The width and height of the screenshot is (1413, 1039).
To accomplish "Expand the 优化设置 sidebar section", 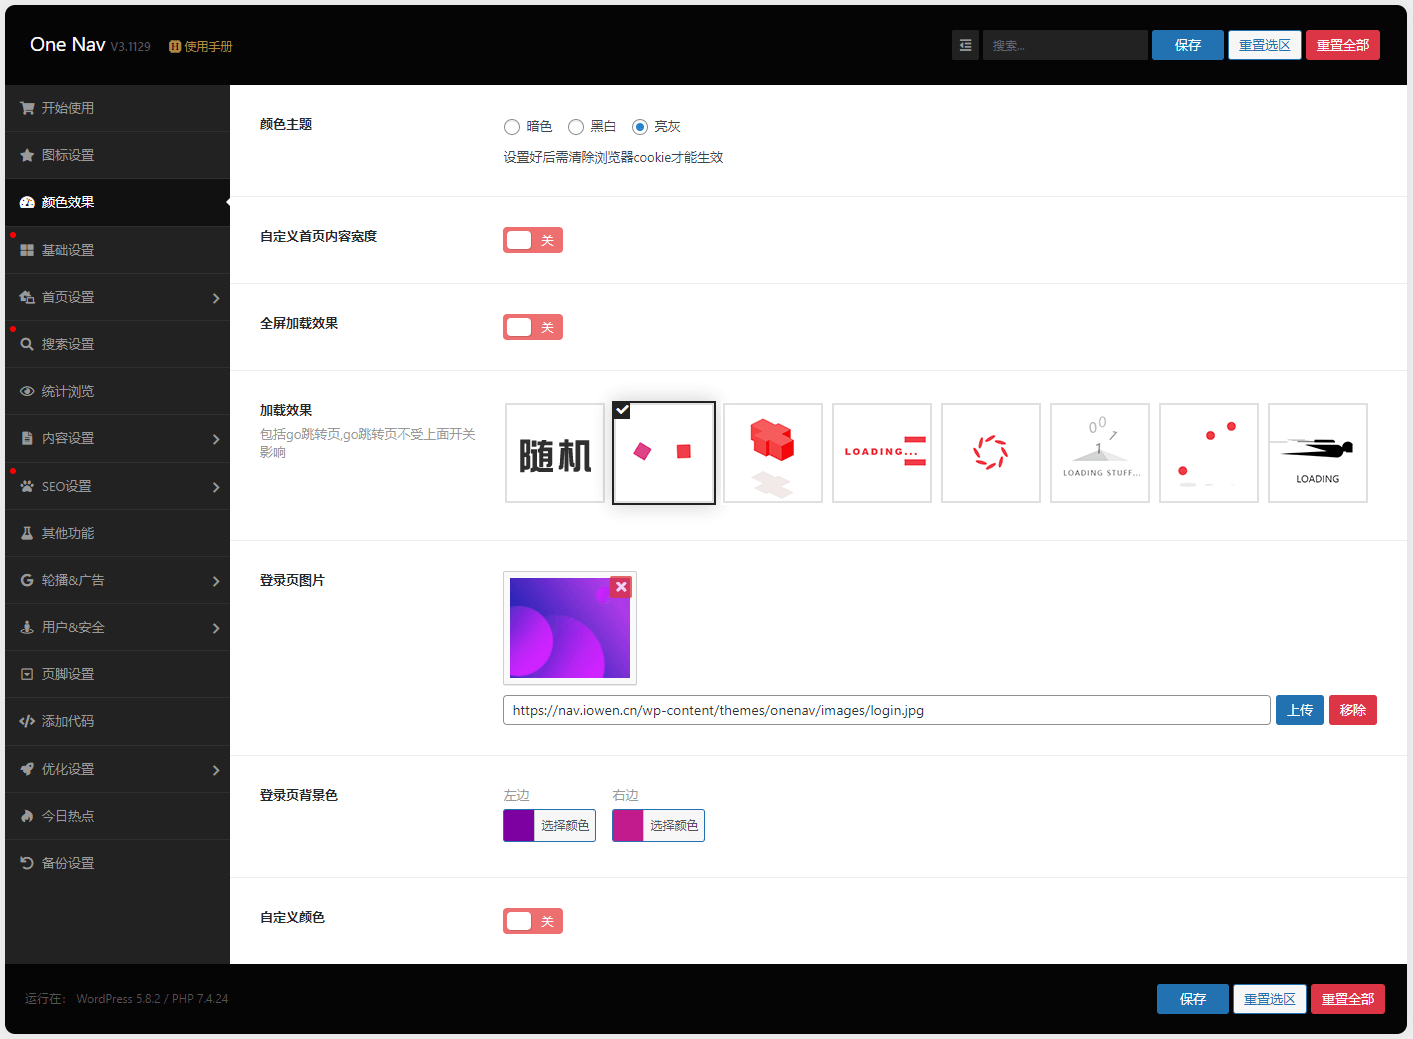I will coord(216,770).
